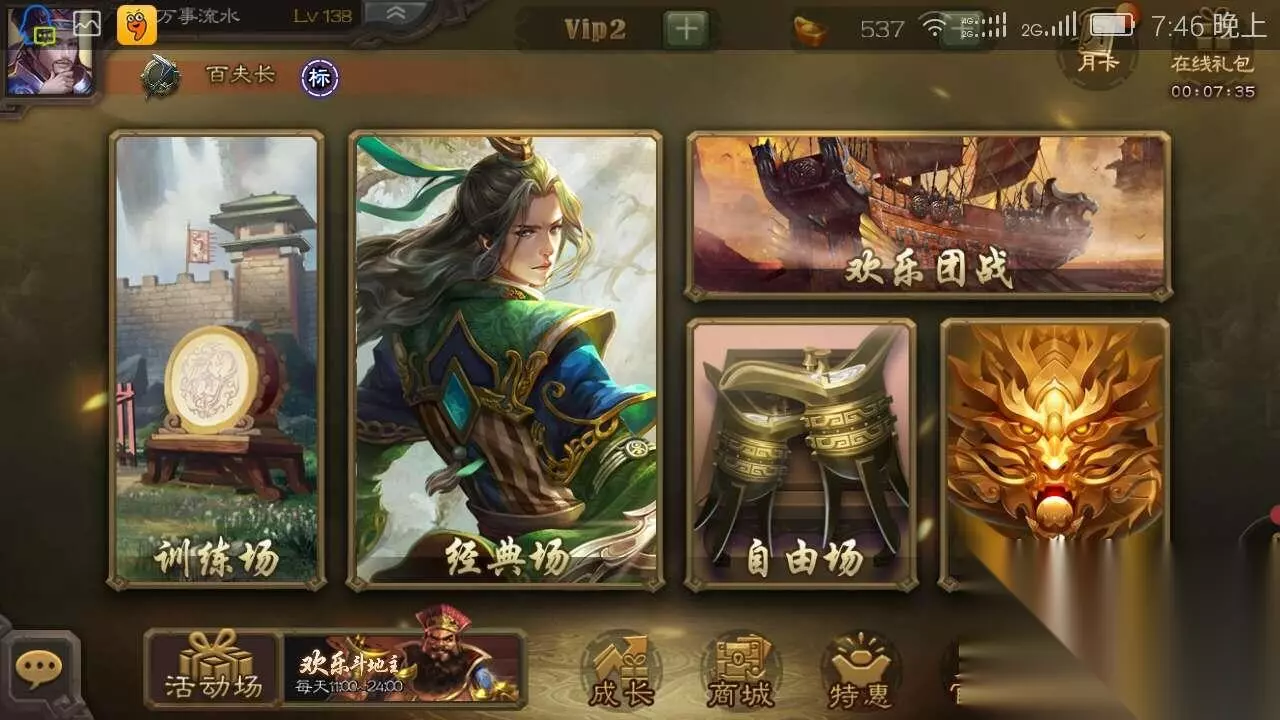Click the green plus beside Vip2

[686, 29]
